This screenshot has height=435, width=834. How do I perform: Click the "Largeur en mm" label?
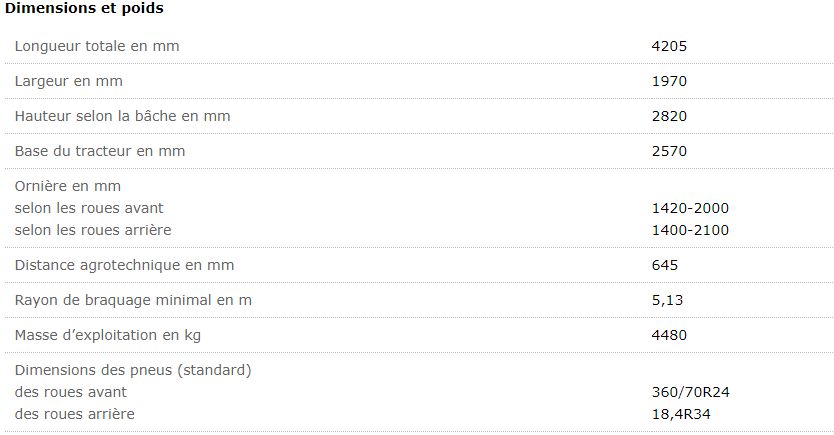pos(69,81)
